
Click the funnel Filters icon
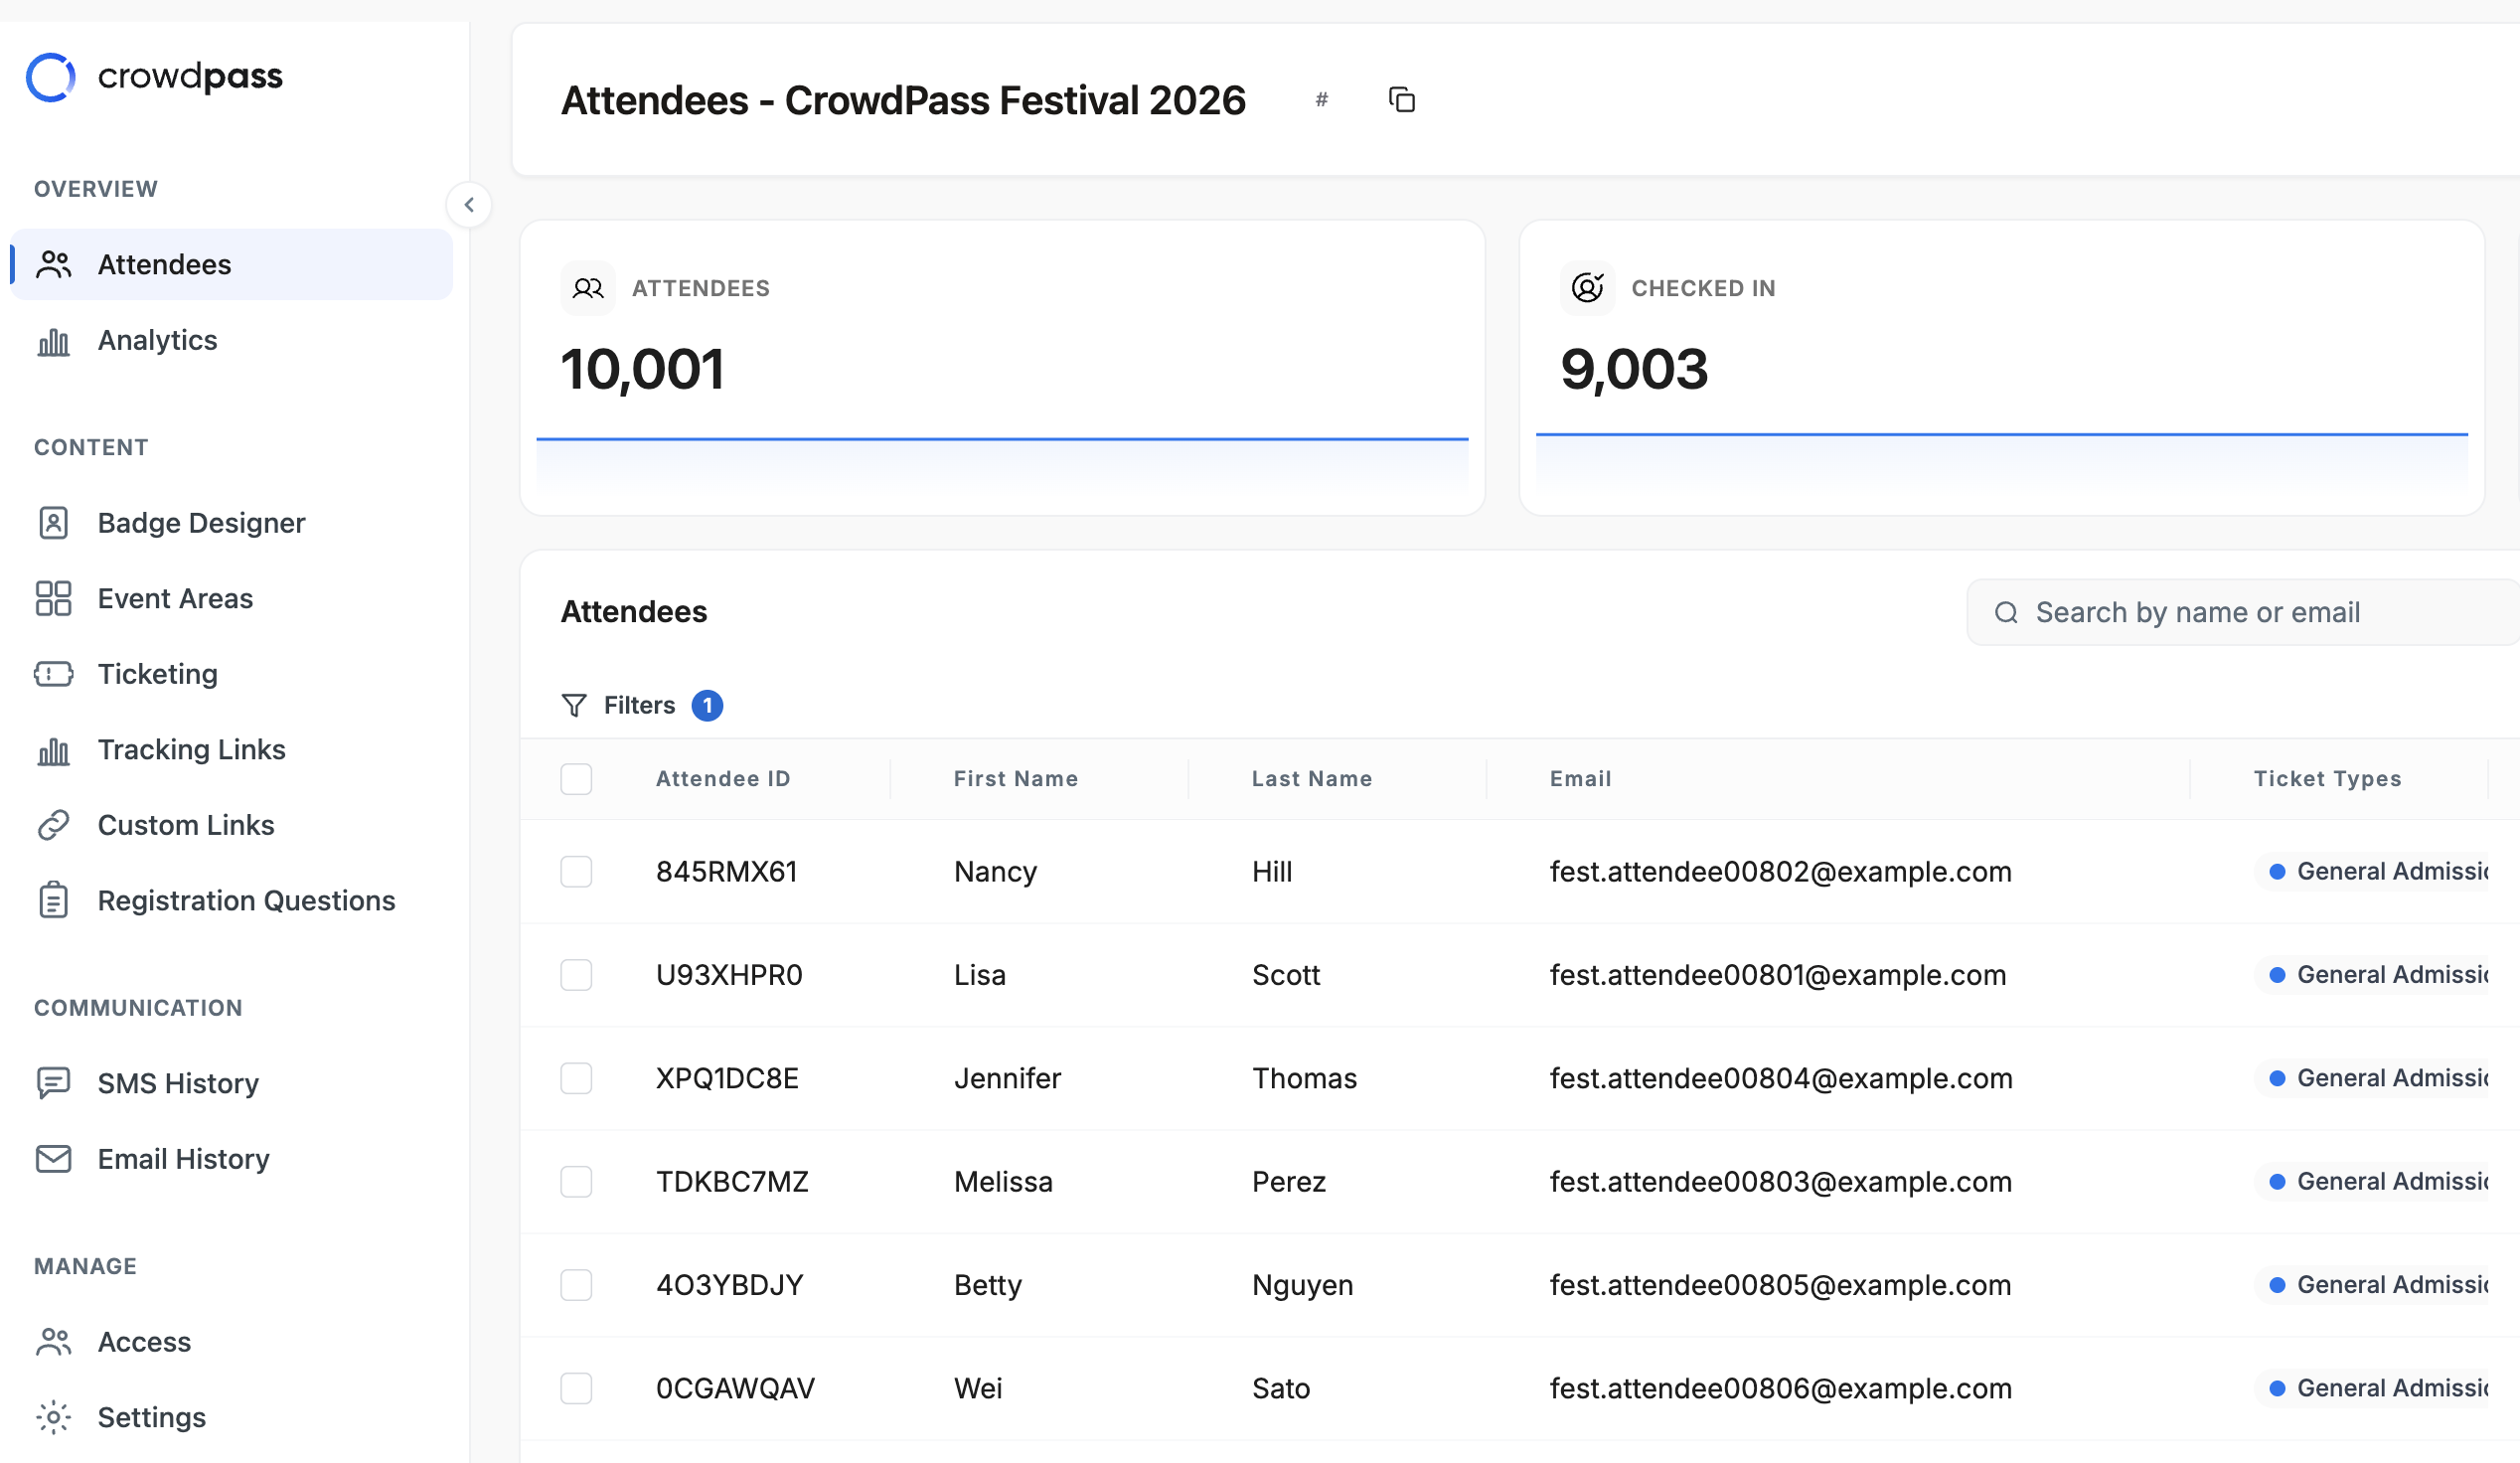[574, 706]
